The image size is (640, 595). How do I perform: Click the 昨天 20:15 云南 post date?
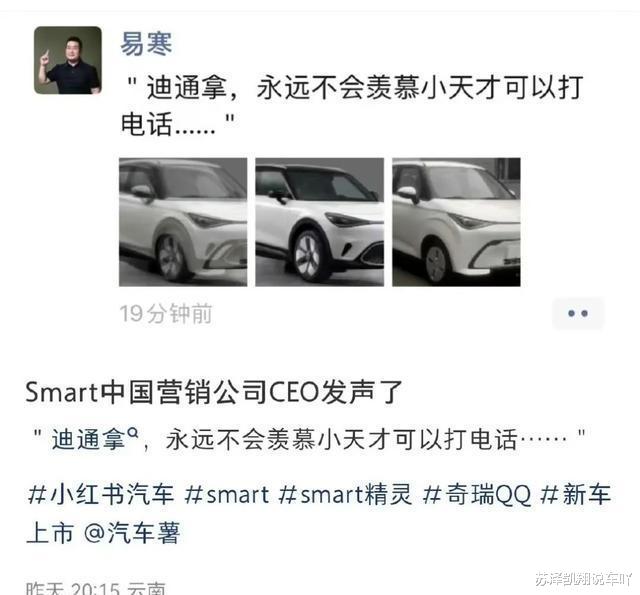(96, 588)
